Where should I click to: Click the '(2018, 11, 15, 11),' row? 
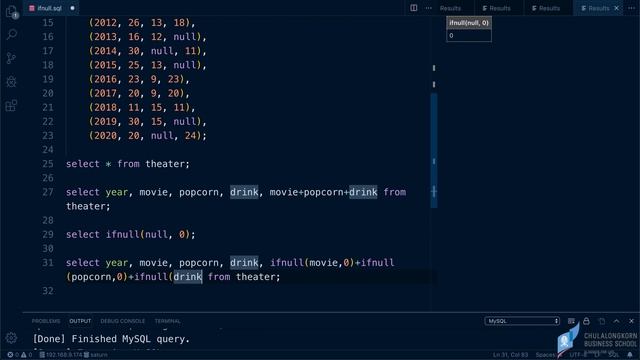pos(142,107)
